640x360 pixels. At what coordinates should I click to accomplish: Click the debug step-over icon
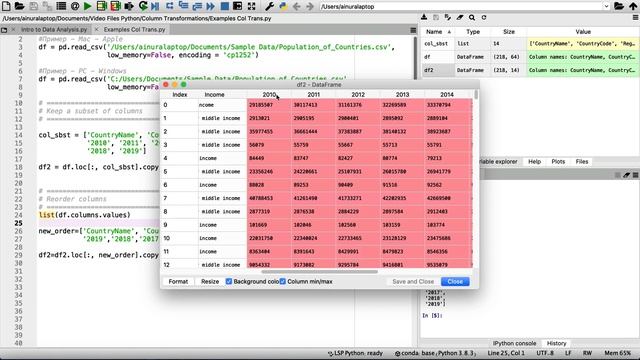point(170,6)
